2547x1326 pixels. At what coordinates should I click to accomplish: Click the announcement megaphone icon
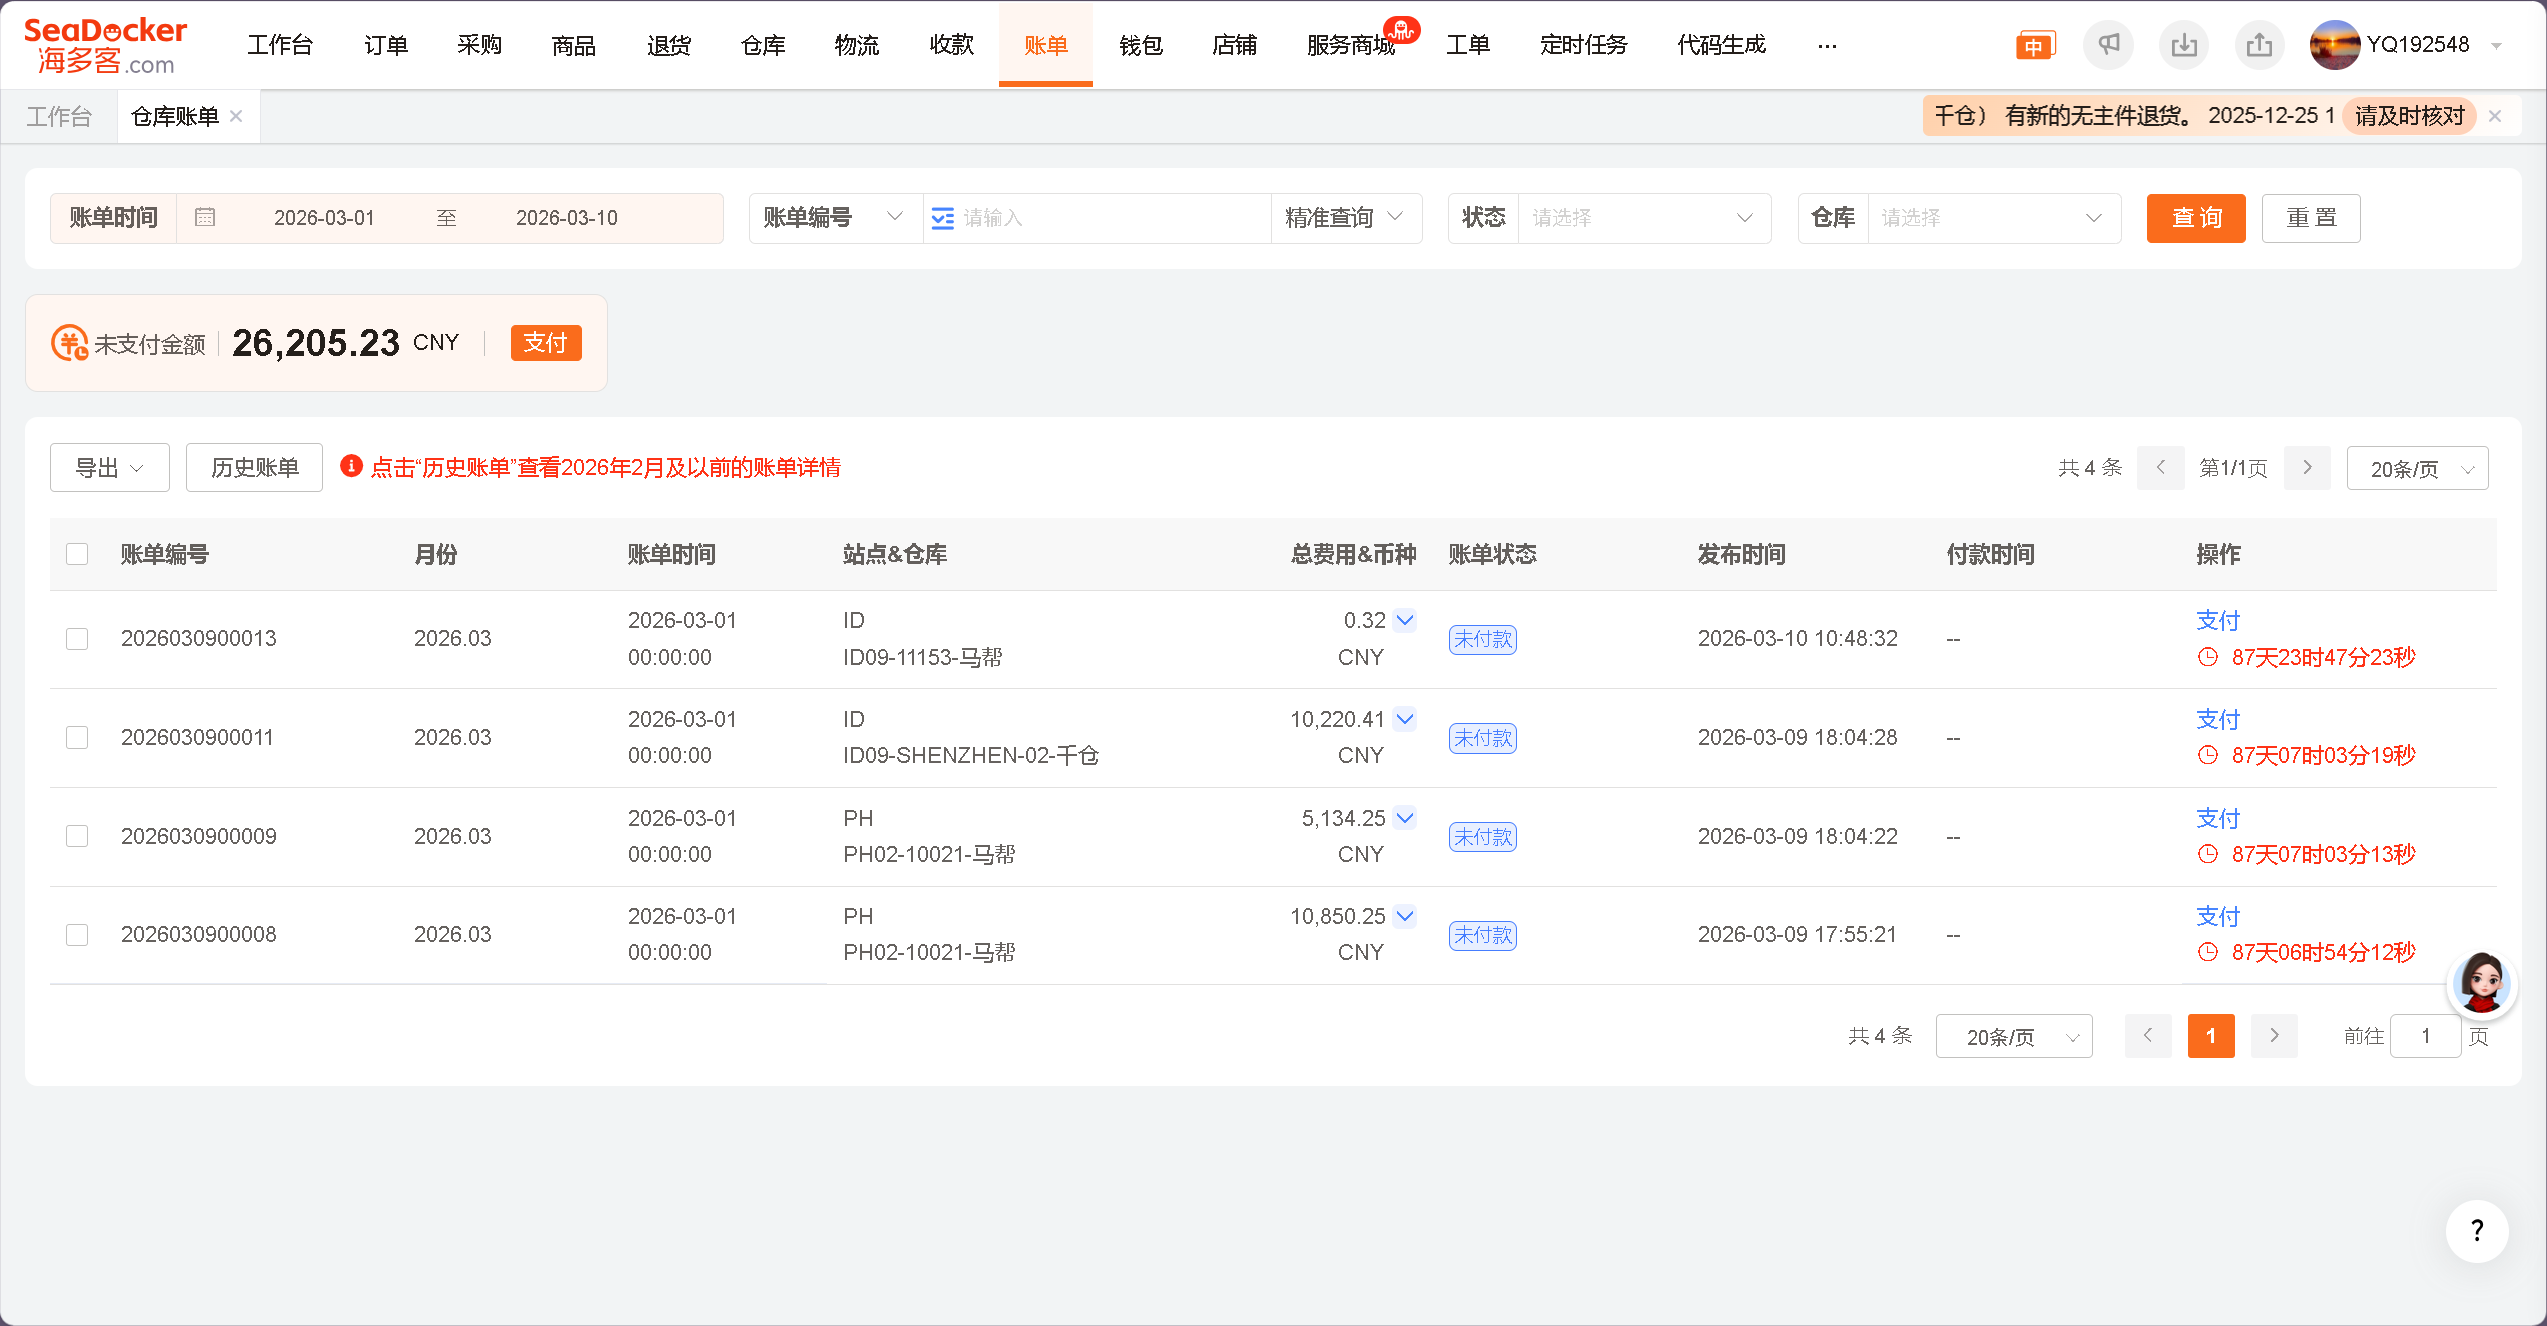coord(2108,45)
